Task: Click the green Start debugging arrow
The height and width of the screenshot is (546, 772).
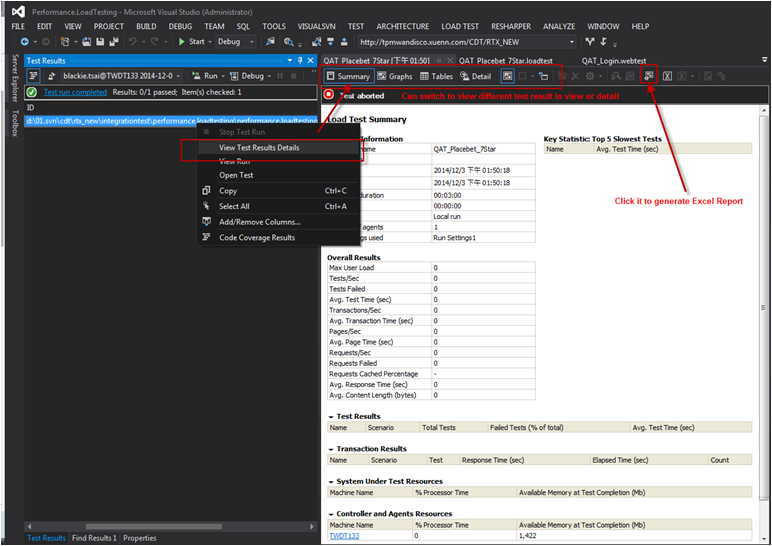Action: tap(181, 42)
